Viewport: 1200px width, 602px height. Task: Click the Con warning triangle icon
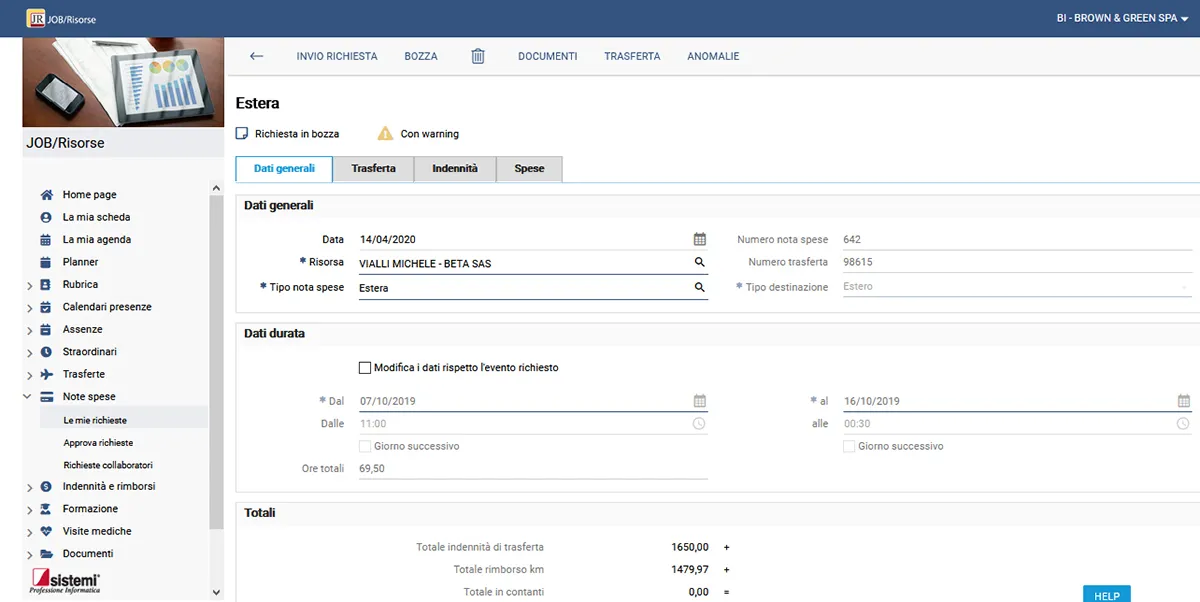(x=385, y=133)
